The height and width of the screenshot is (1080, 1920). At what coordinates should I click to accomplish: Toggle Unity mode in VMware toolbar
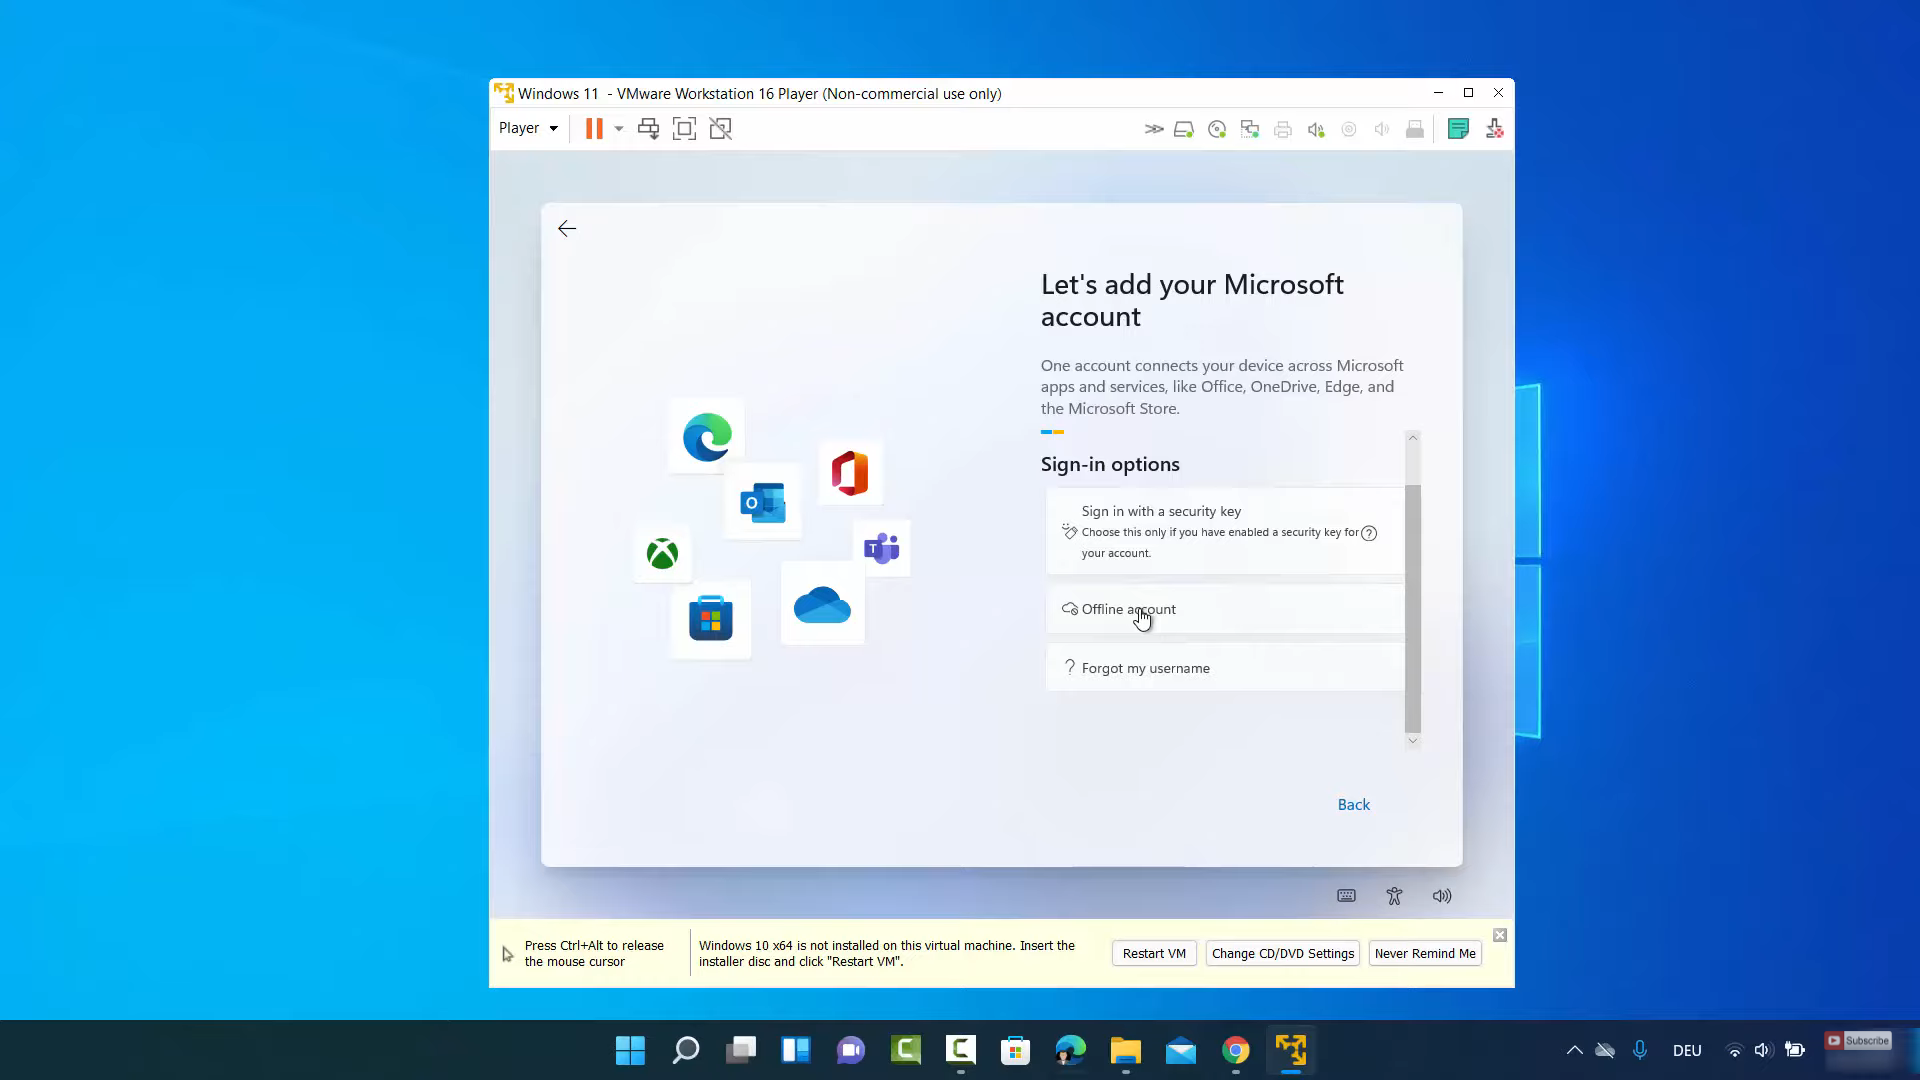tap(720, 129)
